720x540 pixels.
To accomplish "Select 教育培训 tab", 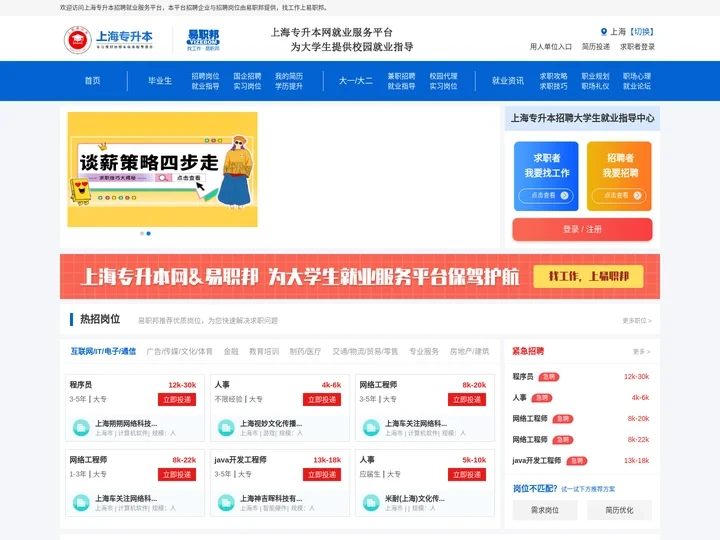I will pos(264,351).
